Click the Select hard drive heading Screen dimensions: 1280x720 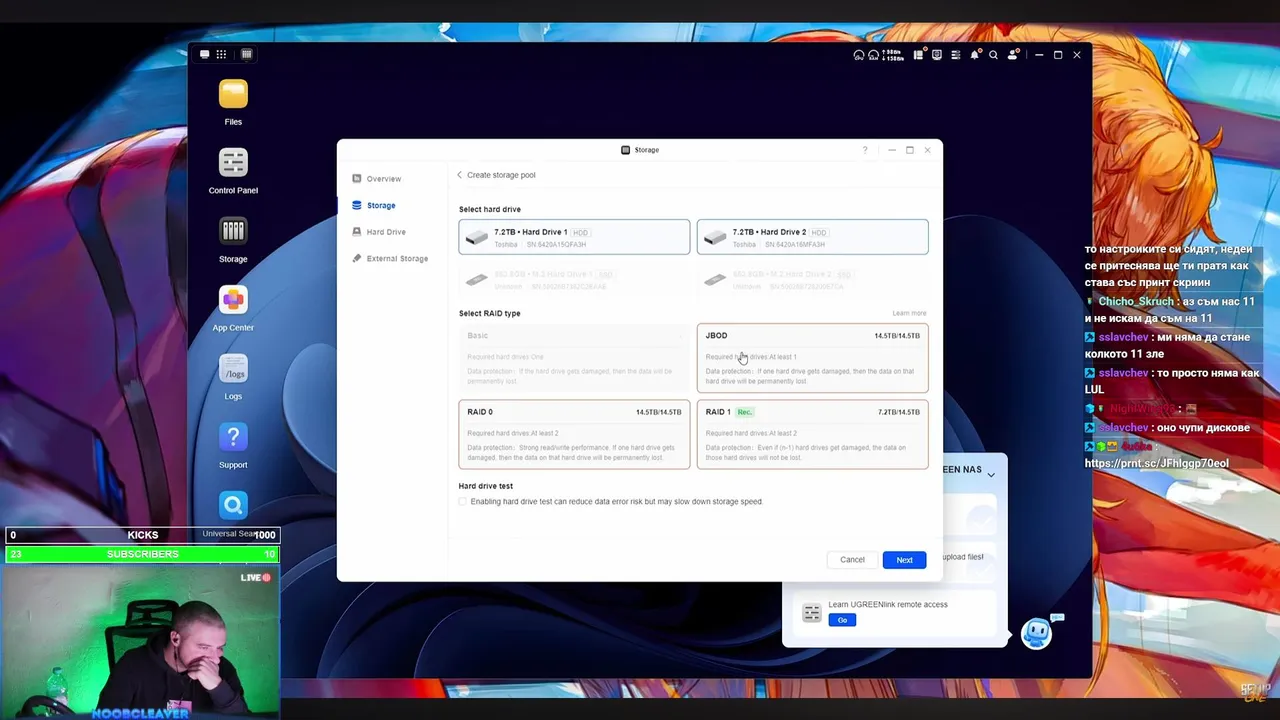(x=490, y=209)
